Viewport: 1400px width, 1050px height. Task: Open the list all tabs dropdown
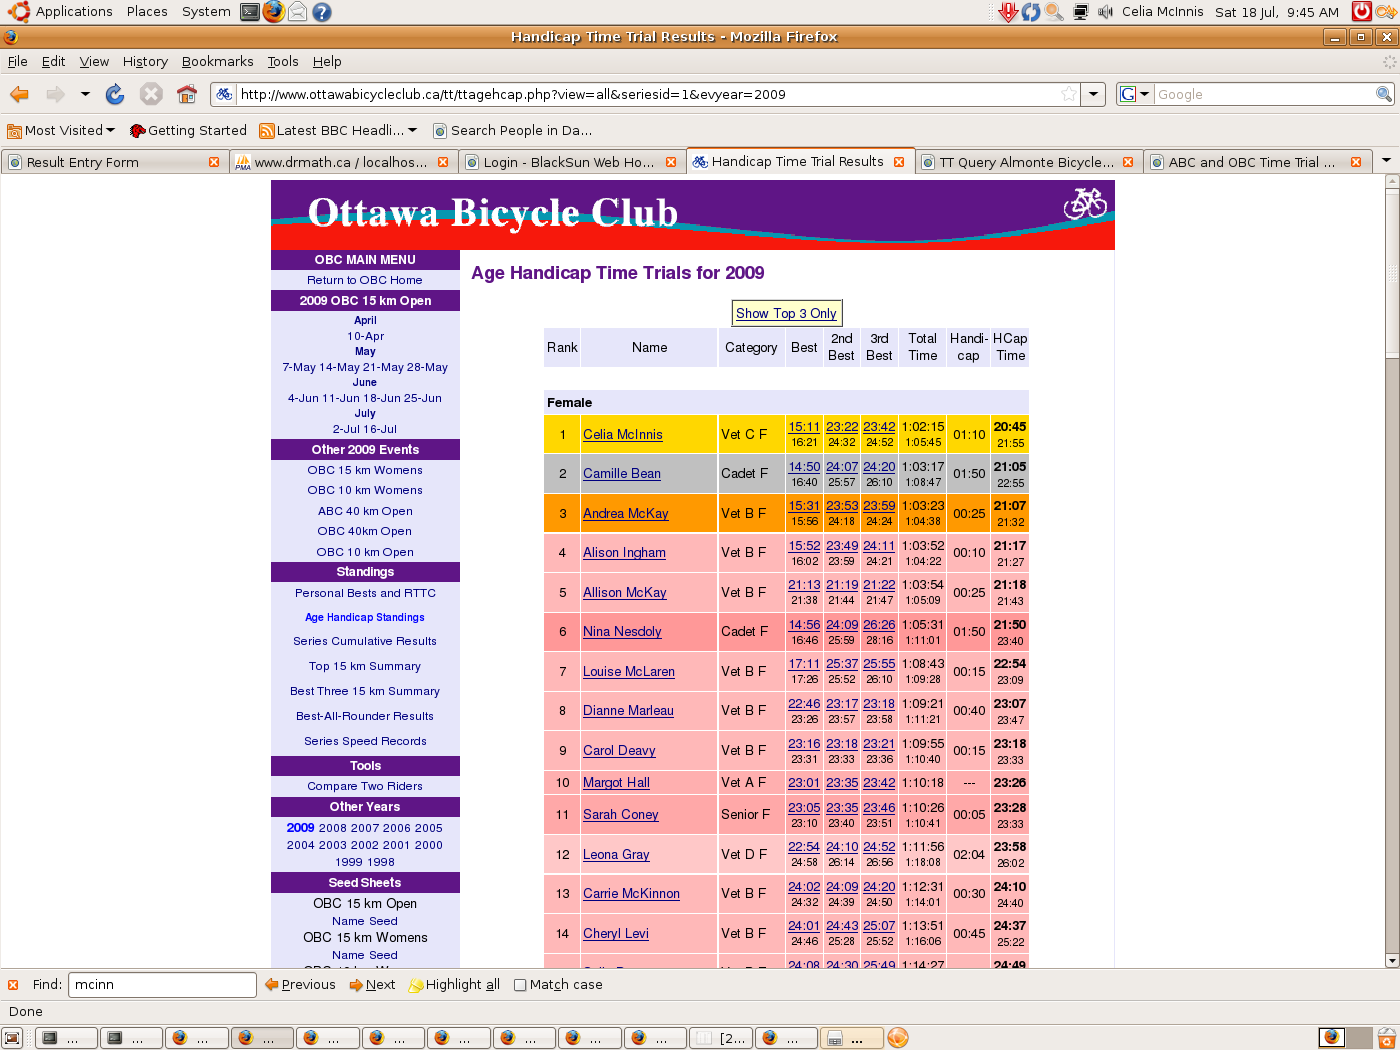pyautogui.click(x=1386, y=161)
